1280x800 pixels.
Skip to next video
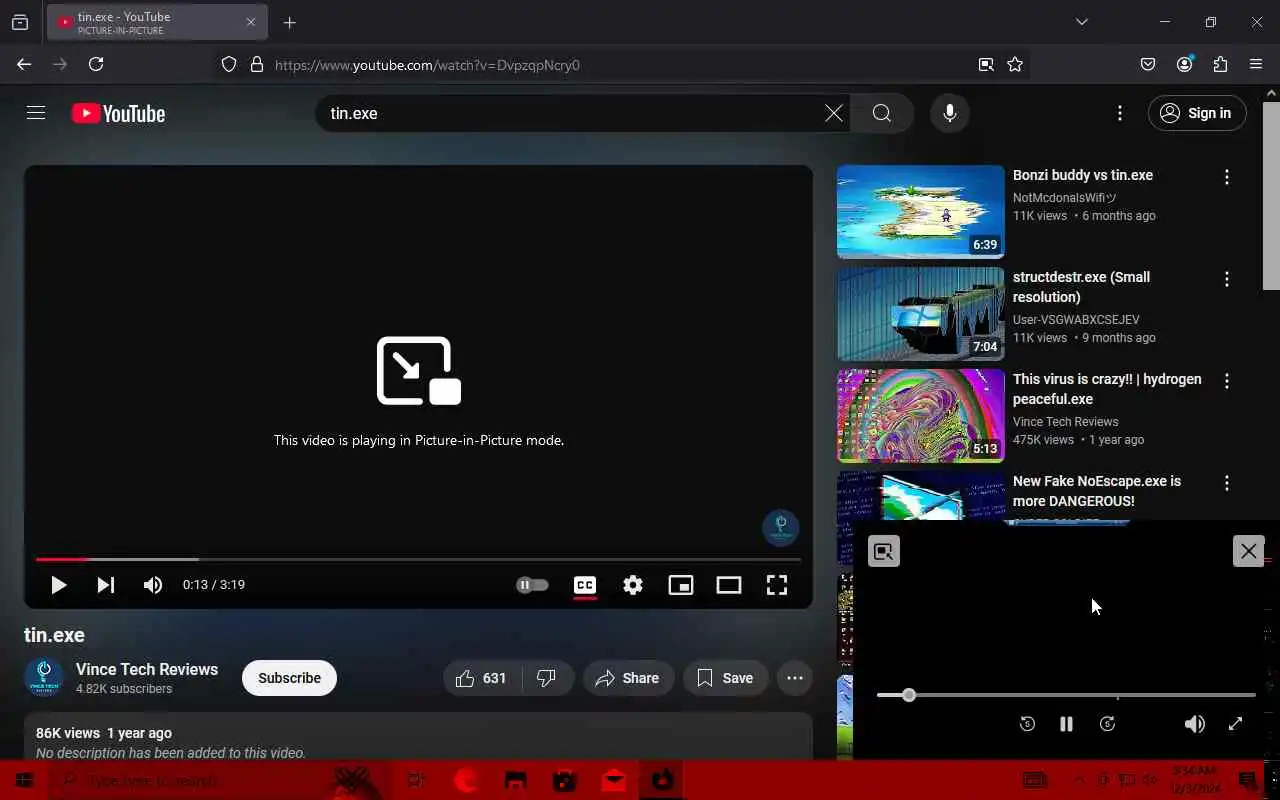pyautogui.click(x=105, y=585)
